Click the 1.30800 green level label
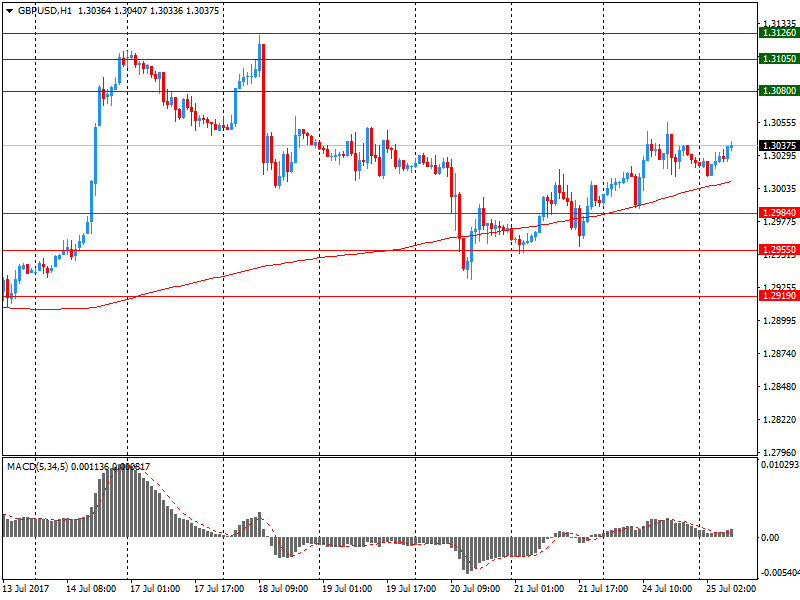800x600 pixels. click(779, 91)
